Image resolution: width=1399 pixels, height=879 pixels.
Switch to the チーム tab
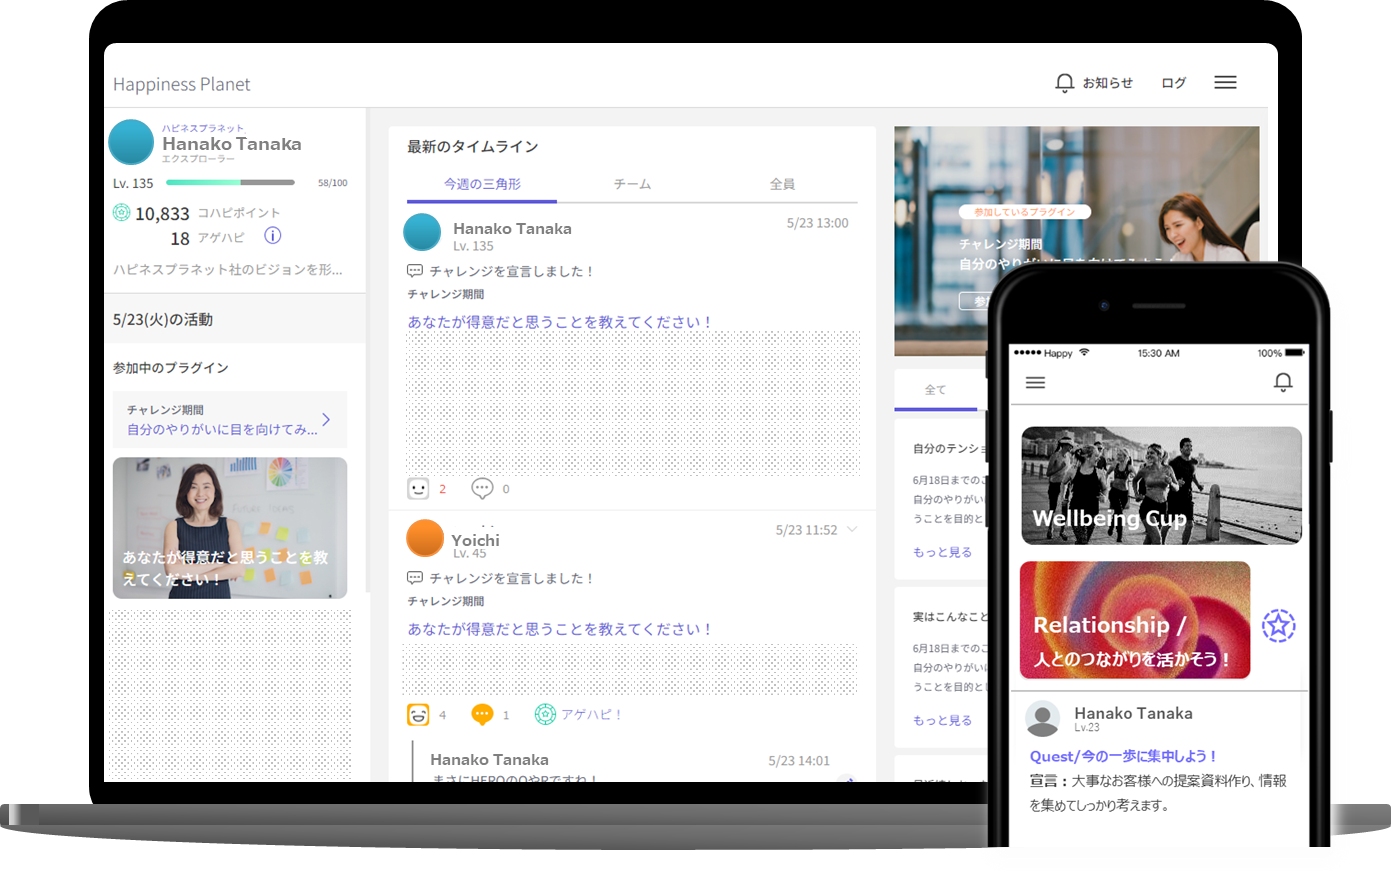tap(632, 184)
